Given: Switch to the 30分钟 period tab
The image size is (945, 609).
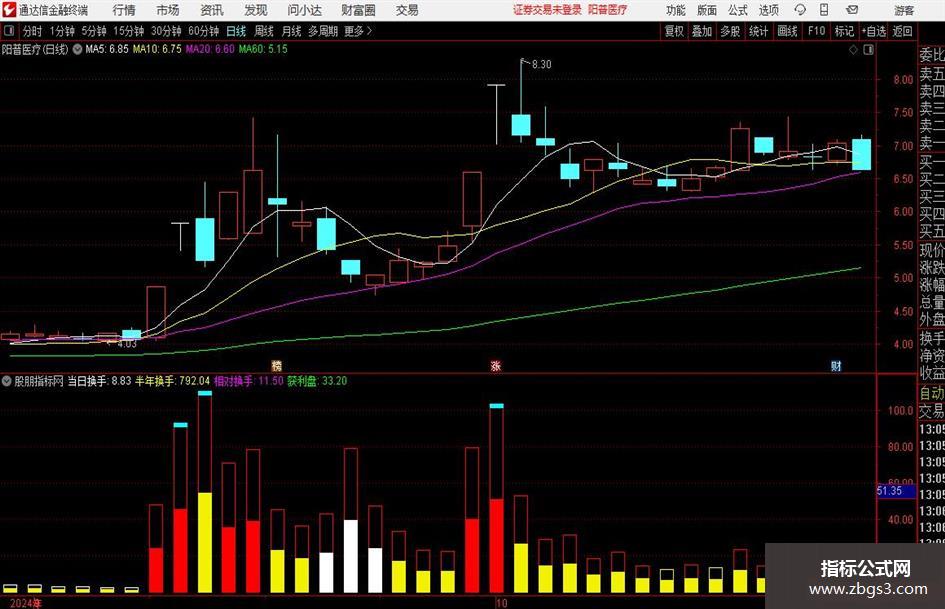Looking at the screenshot, I should pyautogui.click(x=166, y=31).
